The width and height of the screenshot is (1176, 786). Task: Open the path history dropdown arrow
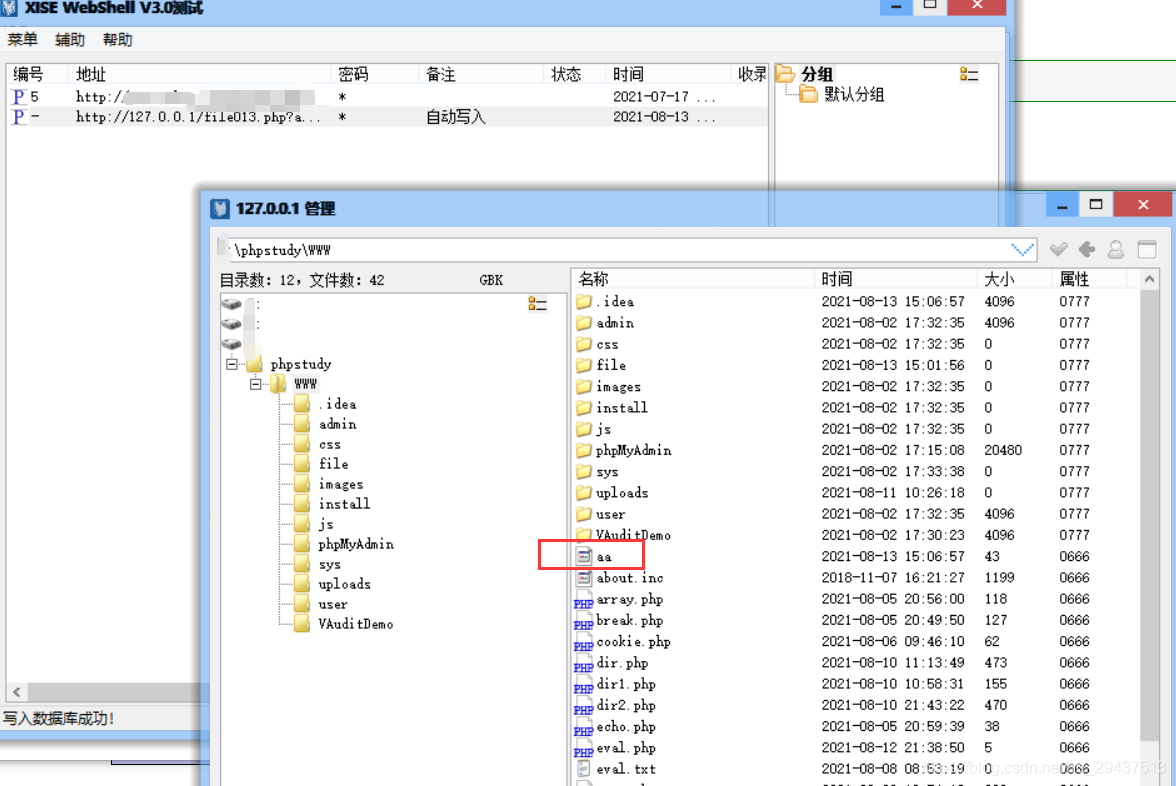pos(1022,250)
